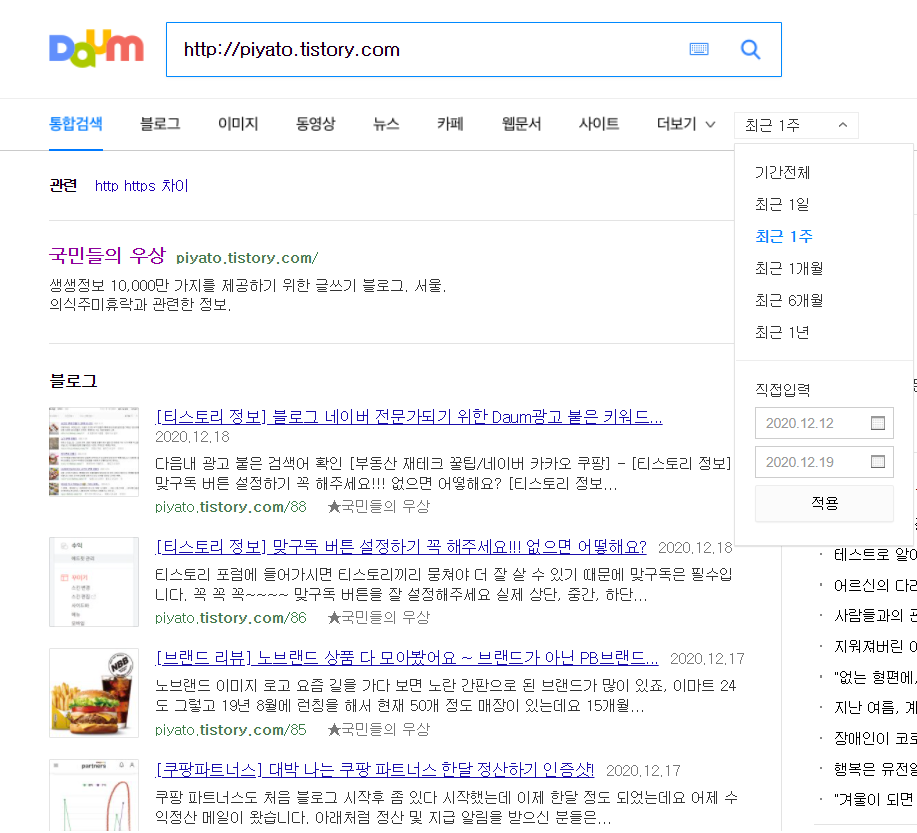Click sidebar item starting '장애인이 코로'
917x833 pixels.
point(875,739)
